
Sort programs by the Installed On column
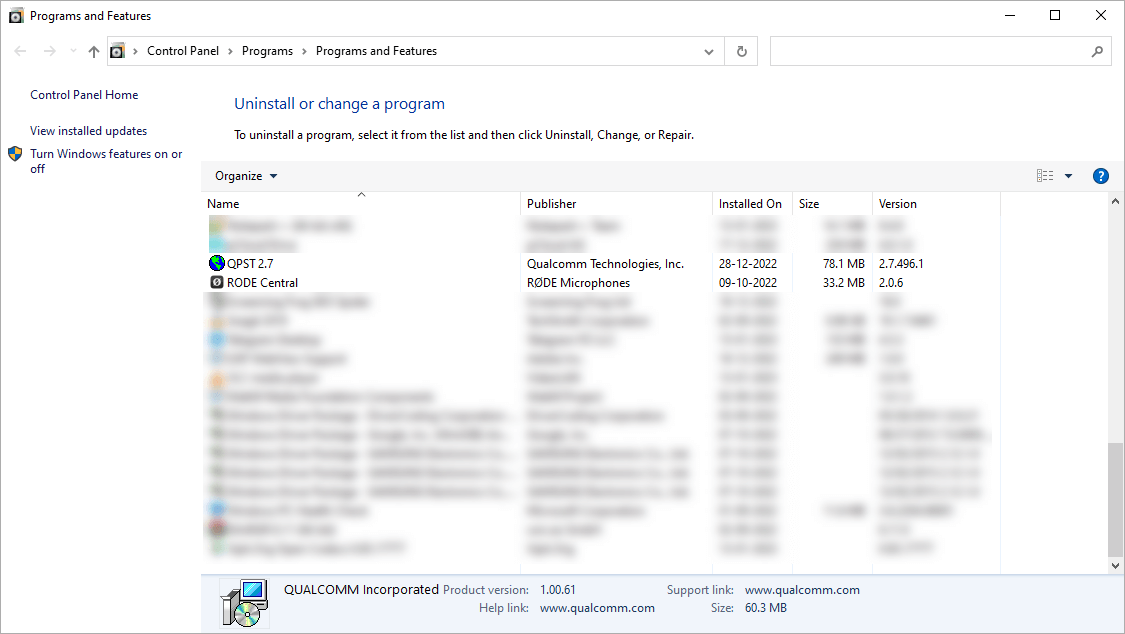coord(751,203)
